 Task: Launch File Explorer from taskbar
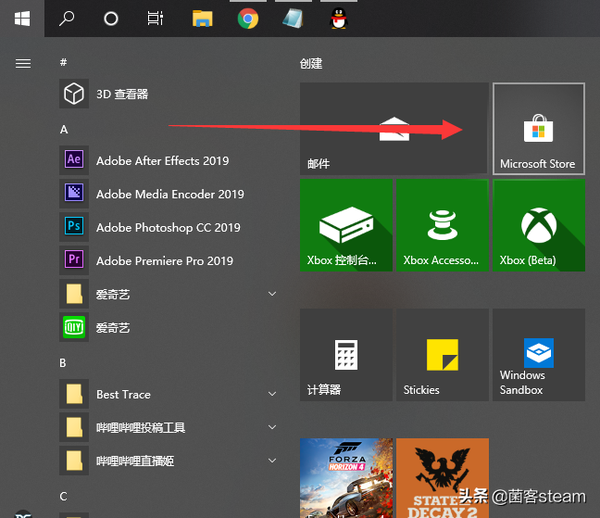click(202, 18)
